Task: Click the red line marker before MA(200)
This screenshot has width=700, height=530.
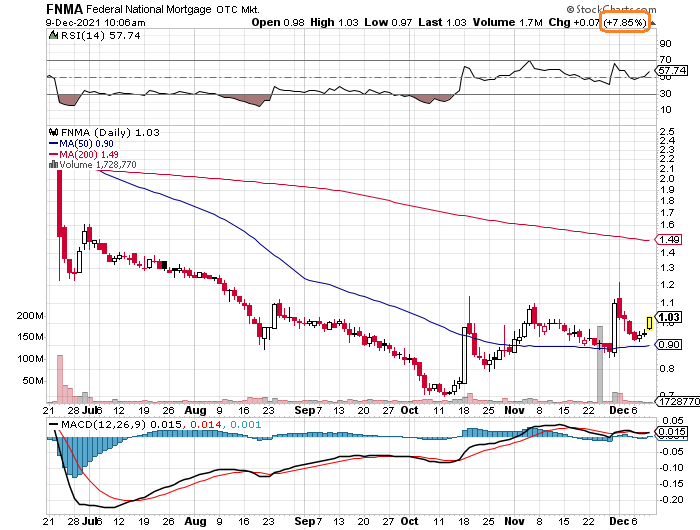Action: tap(53, 154)
